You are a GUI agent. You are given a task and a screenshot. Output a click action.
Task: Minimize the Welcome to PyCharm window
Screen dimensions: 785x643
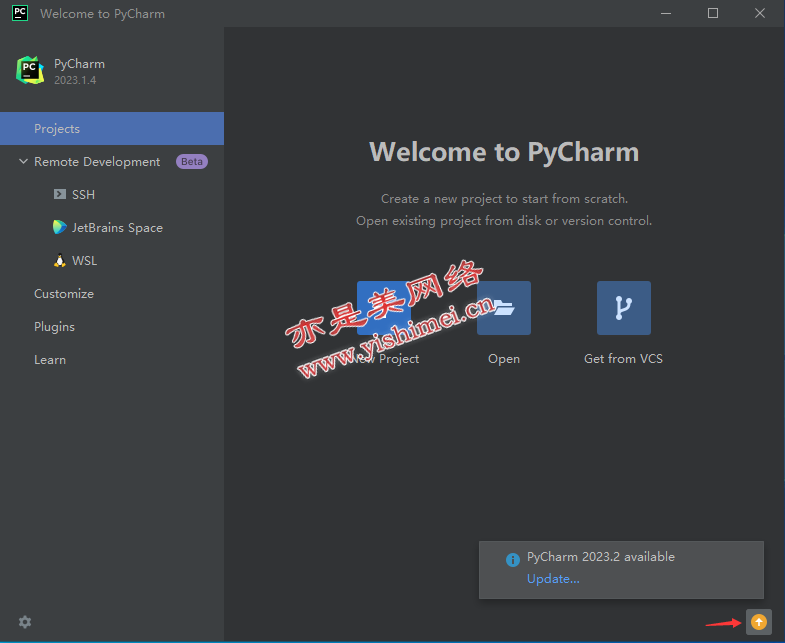[x=666, y=14]
